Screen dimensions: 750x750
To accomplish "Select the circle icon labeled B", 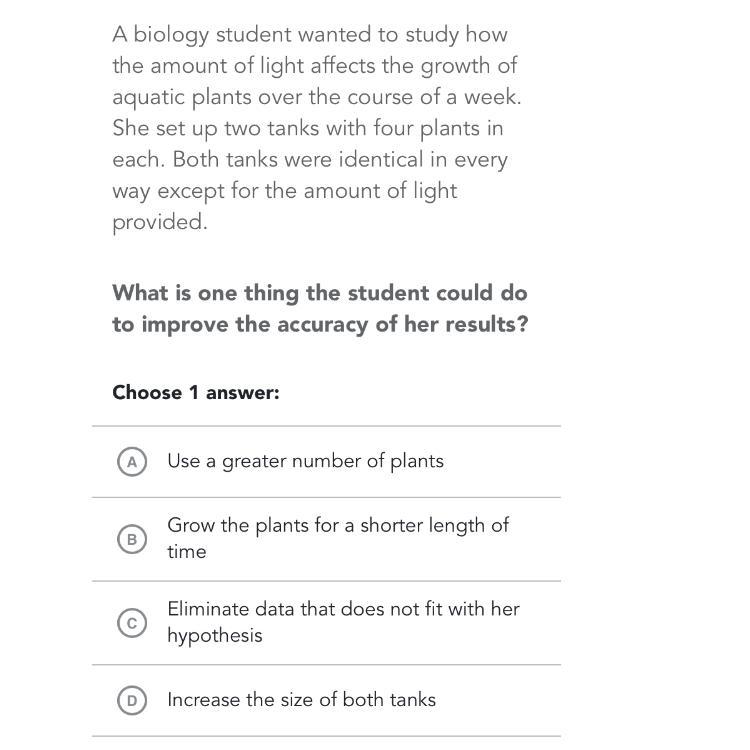I will pyautogui.click(x=131, y=539).
